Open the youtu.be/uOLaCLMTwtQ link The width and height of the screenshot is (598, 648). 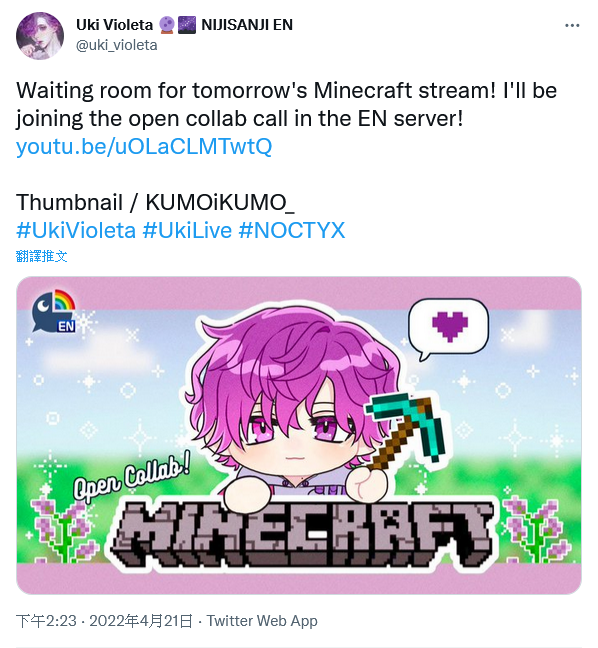tap(144, 146)
